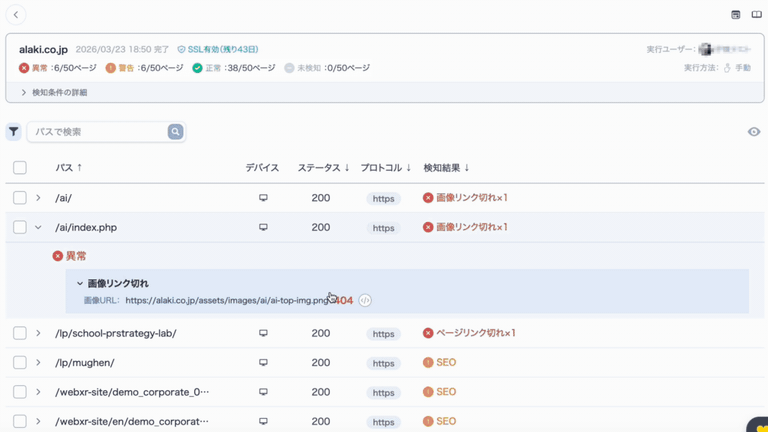Viewport: 768px width, 432px height.
Task: Check the /webxr-site/demo_corporate_0 row checkbox
Action: tap(20, 392)
